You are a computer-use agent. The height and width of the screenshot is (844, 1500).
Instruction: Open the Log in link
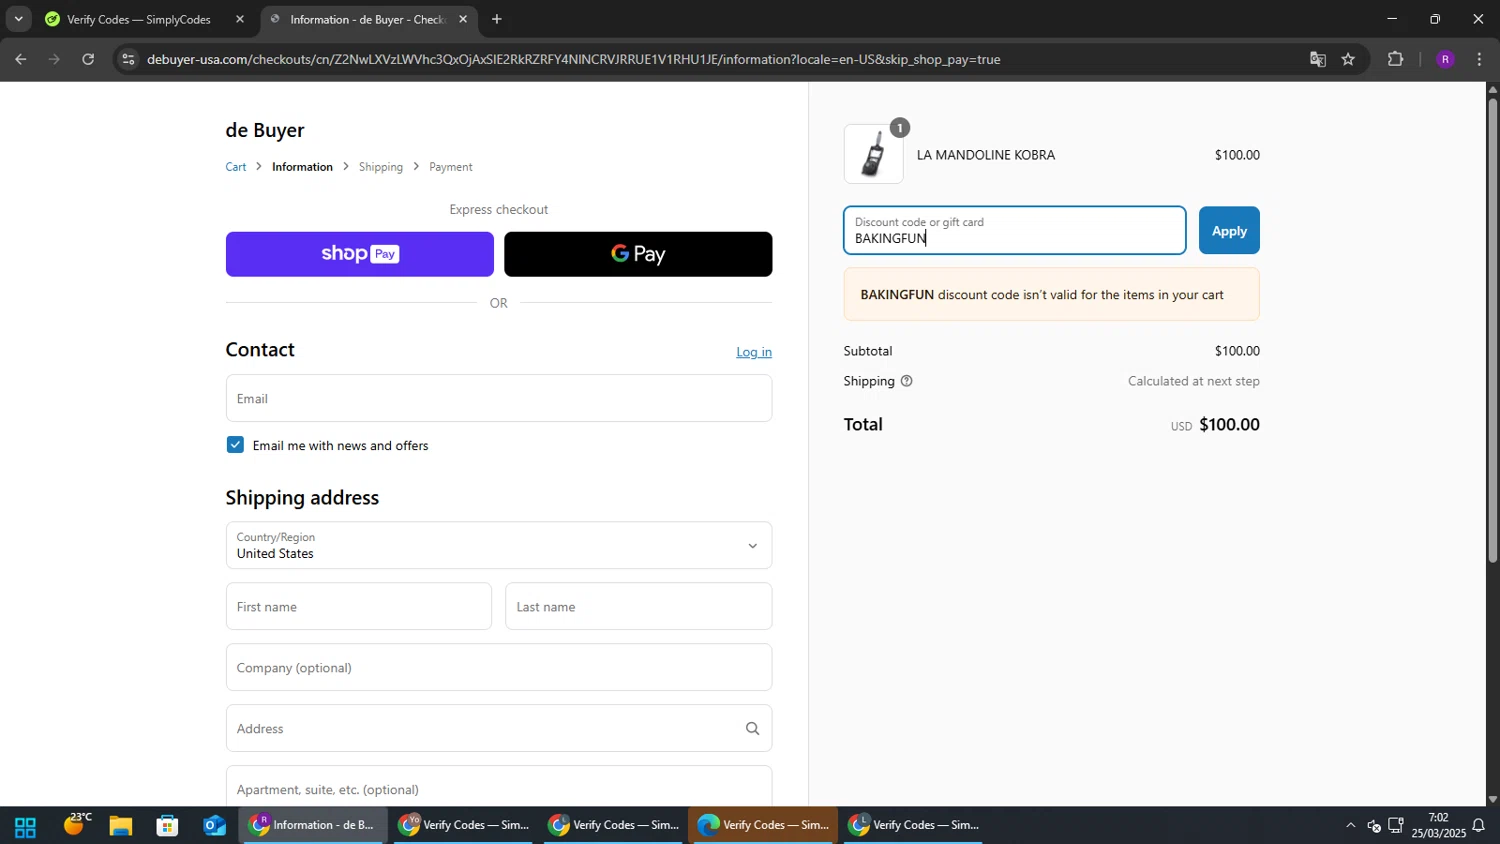coord(754,352)
